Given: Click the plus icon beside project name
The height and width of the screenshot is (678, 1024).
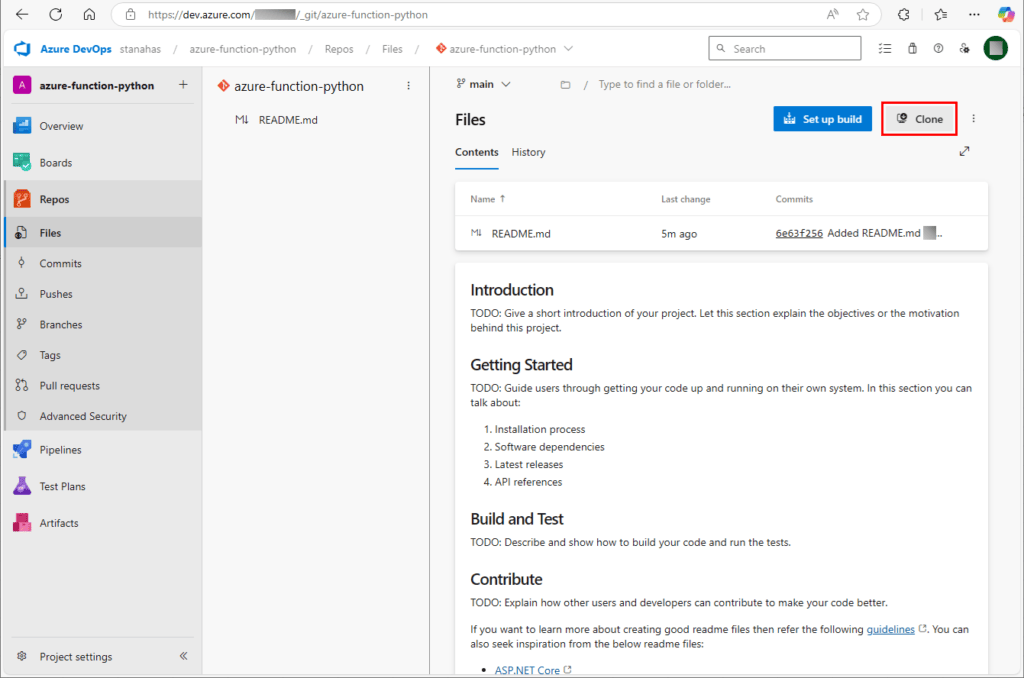Looking at the screenshot, I should coord(184,84).
